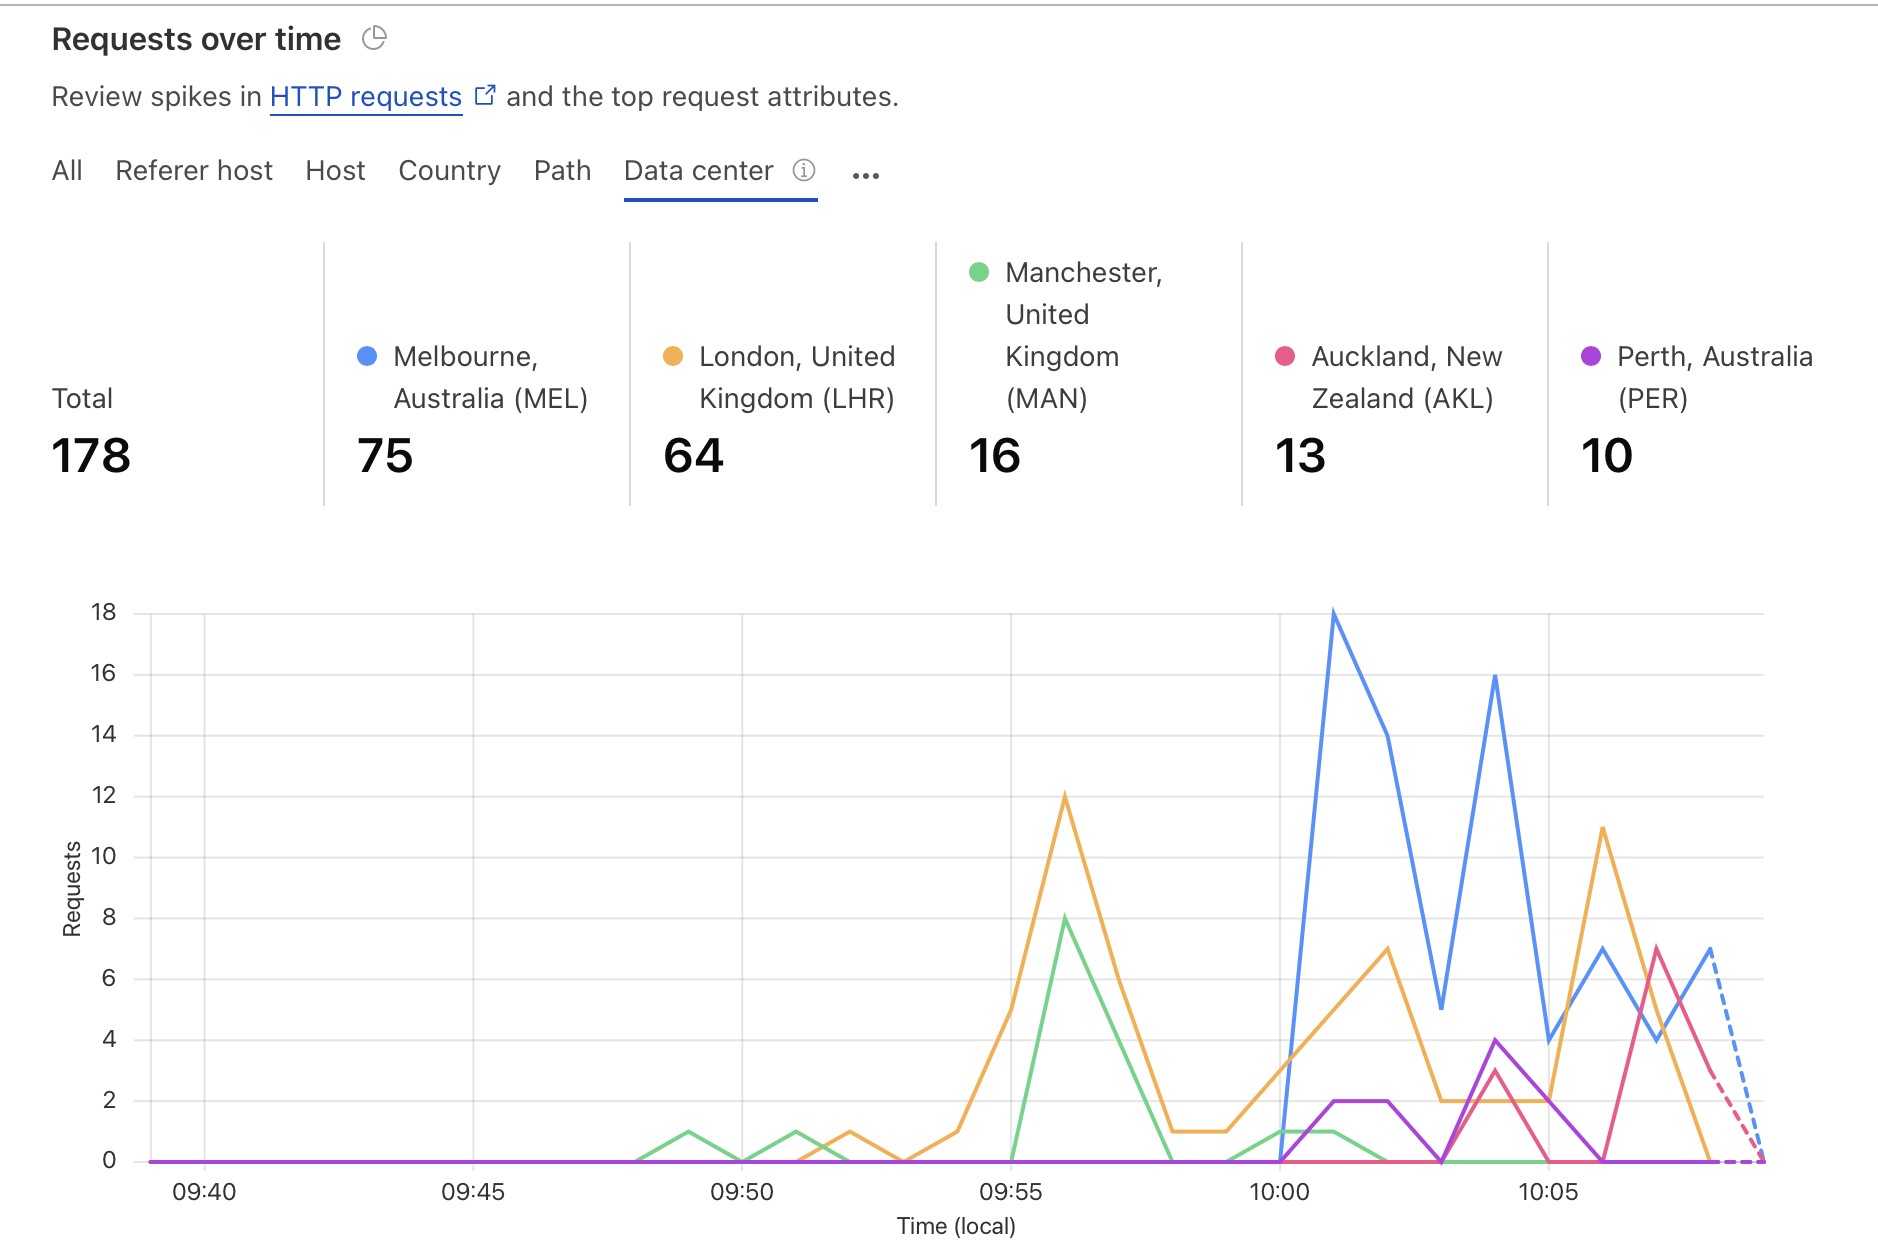Screen dimensions: 1878x1242
Task: Toggle the Perth purple legend dot
Action: [1591, 356]
